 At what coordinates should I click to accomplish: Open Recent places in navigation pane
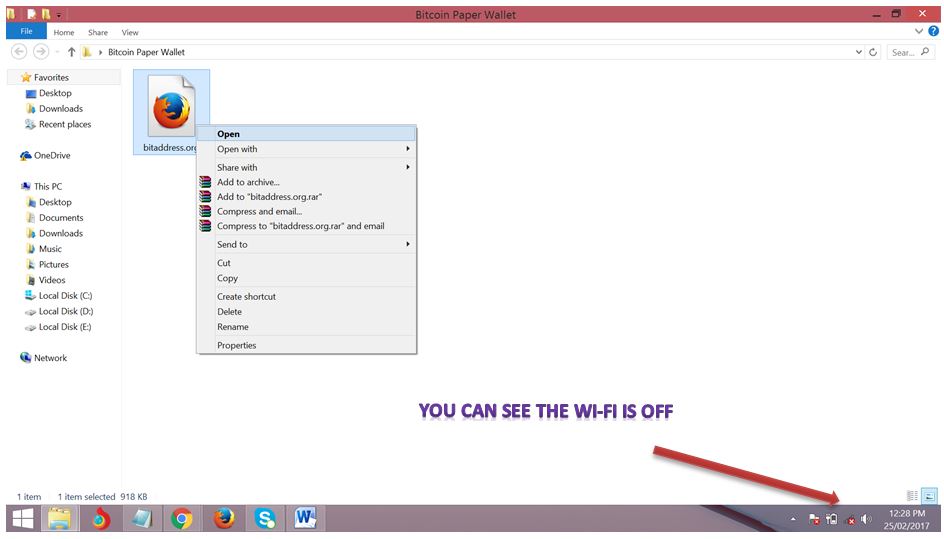tap(64, 124)
